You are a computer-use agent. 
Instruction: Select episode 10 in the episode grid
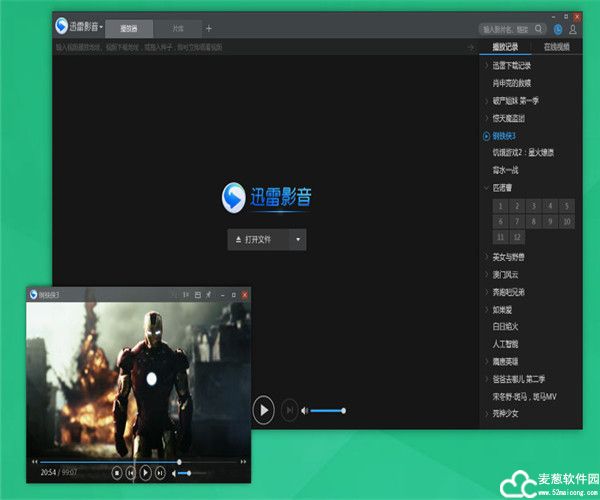[566, 221]
